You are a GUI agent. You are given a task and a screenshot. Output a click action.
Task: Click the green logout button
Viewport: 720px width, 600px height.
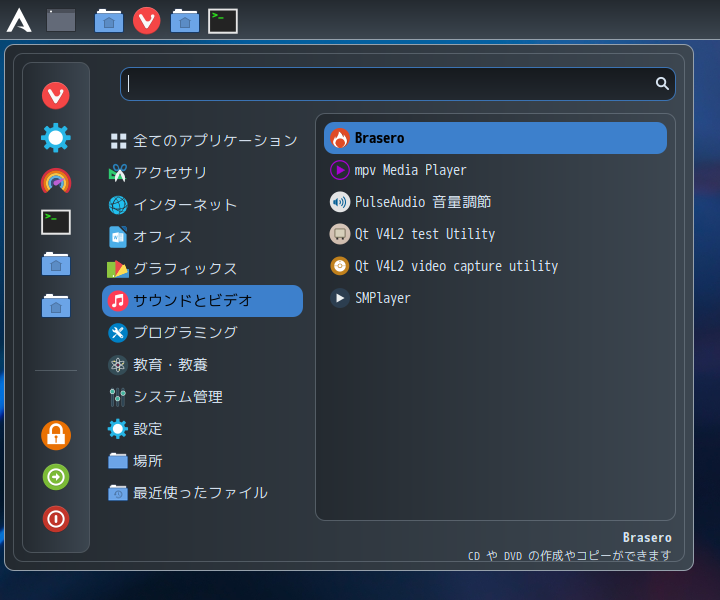coord(56,477)
